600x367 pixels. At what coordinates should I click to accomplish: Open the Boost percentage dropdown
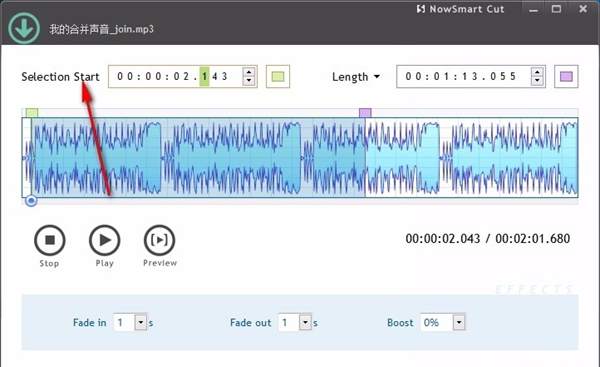click(x=459, y=322)
